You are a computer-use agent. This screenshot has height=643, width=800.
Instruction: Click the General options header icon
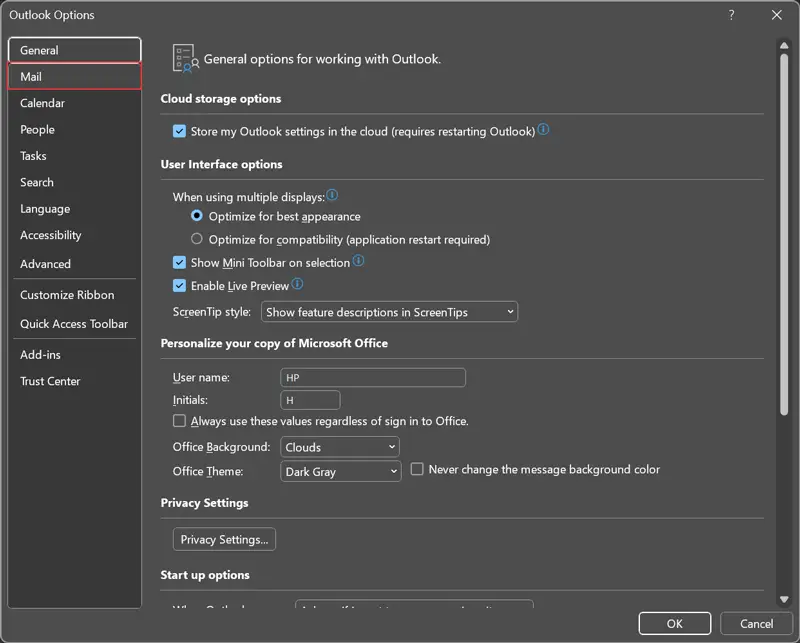tap(185, 59)
